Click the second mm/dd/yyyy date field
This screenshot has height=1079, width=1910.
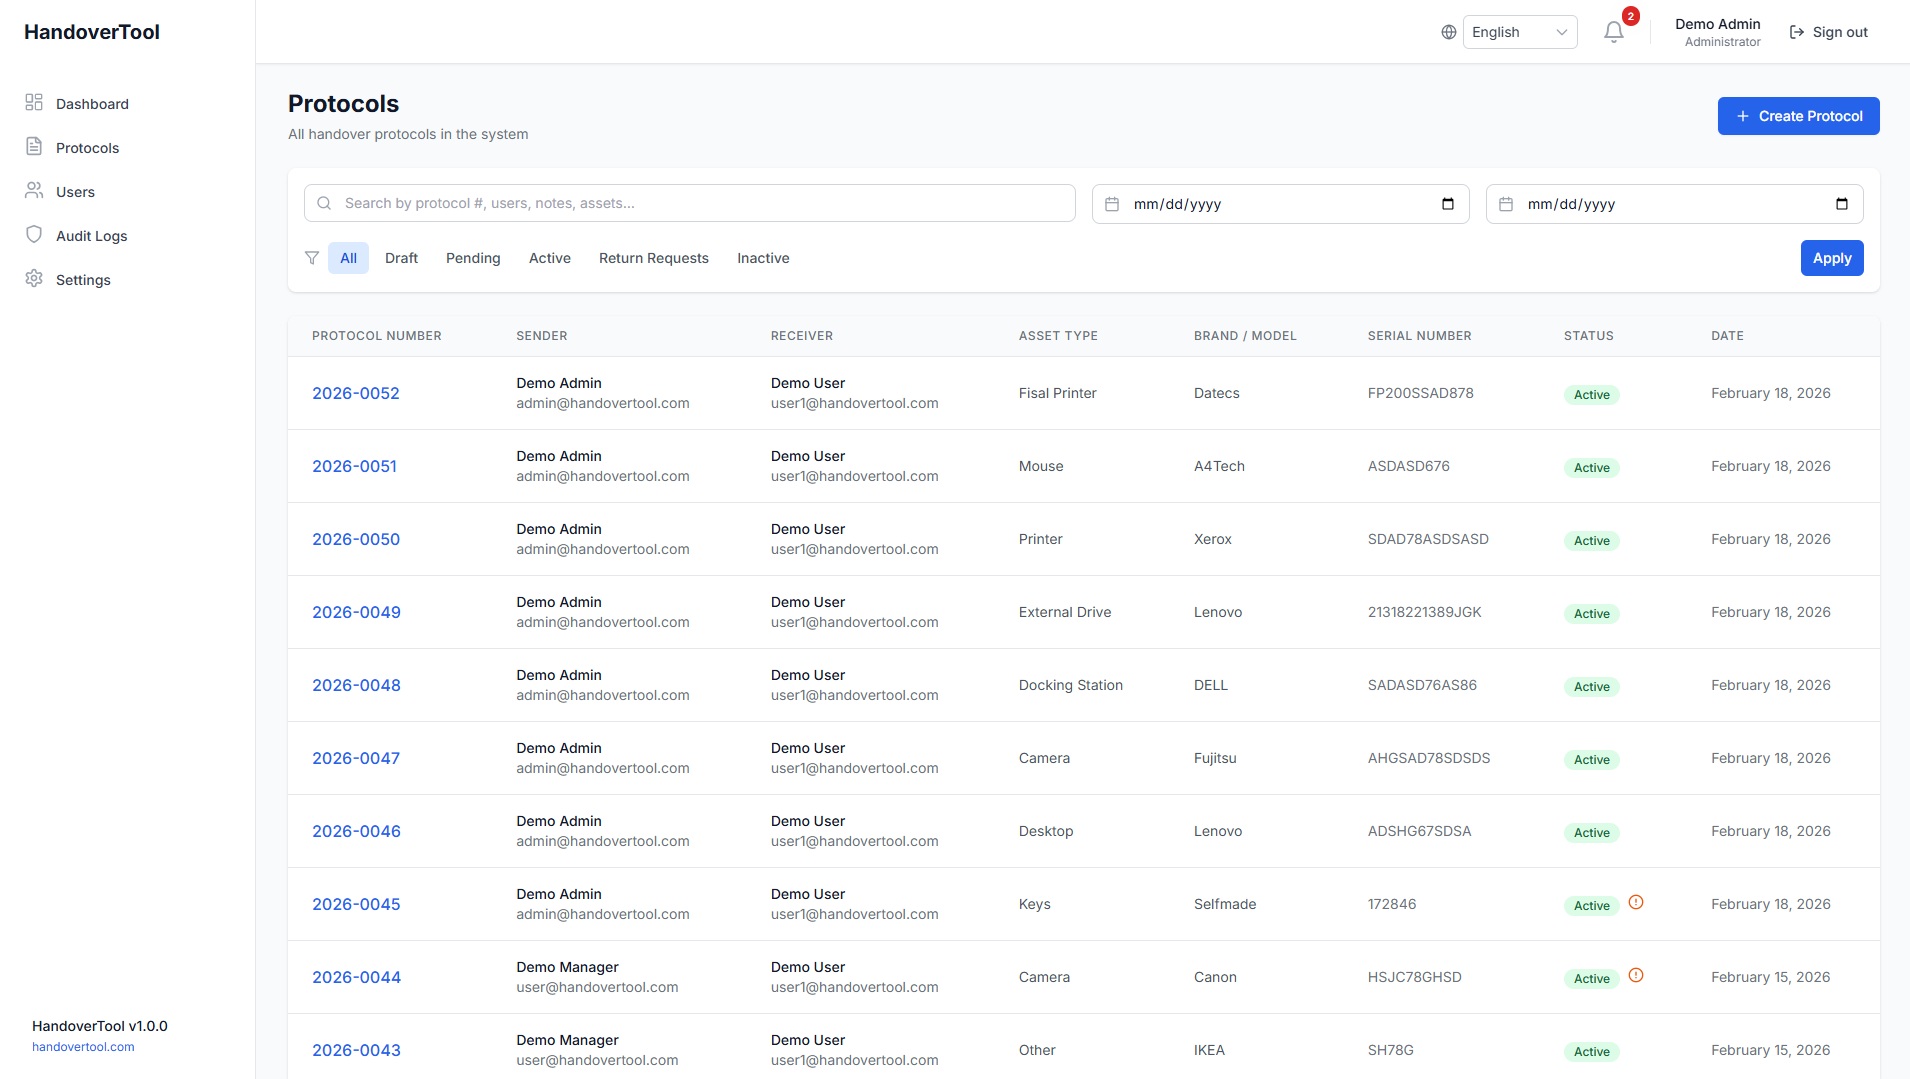point(1675,204)
